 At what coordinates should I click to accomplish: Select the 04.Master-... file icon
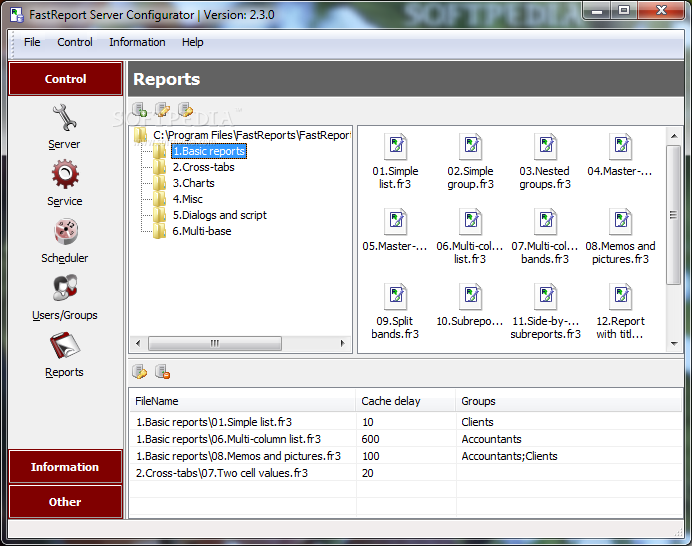pos(621,146)
